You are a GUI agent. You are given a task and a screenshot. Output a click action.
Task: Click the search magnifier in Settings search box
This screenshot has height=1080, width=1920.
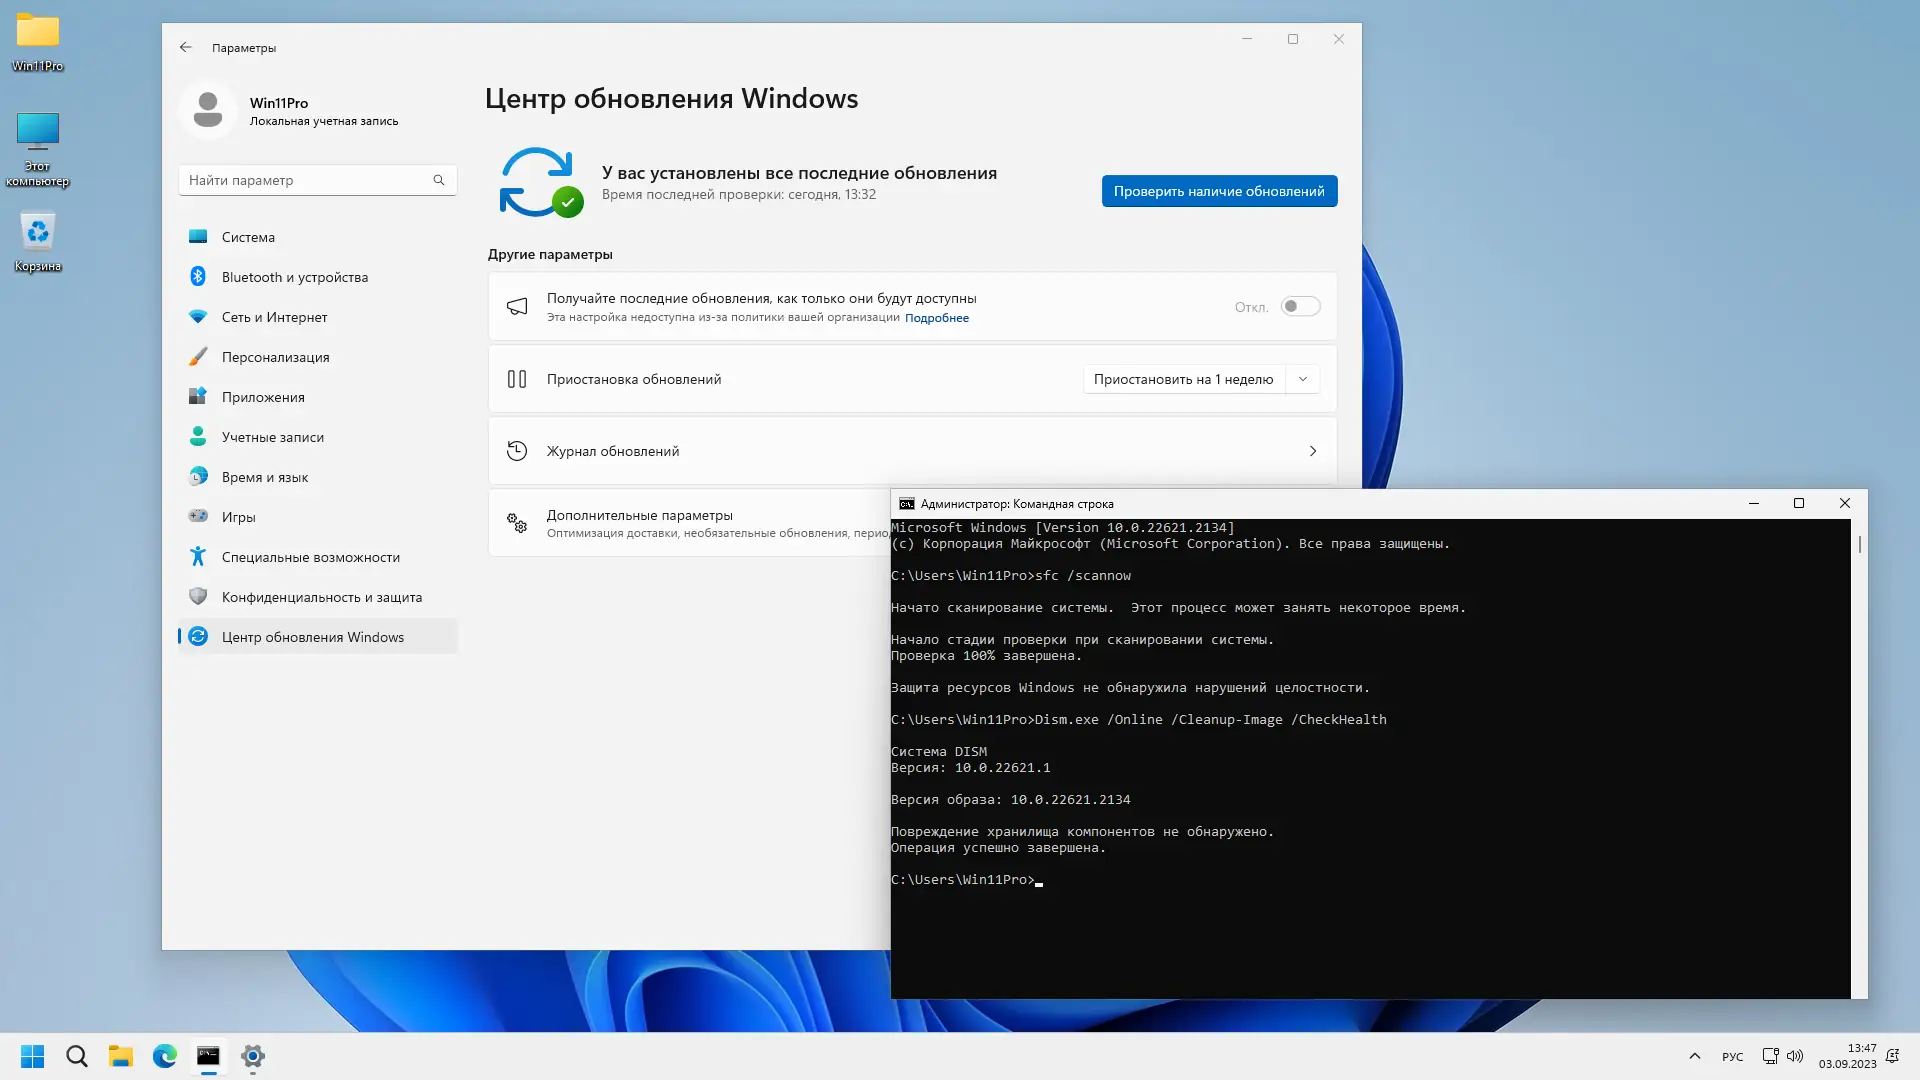pyautogui.click(x=438, y=180)
